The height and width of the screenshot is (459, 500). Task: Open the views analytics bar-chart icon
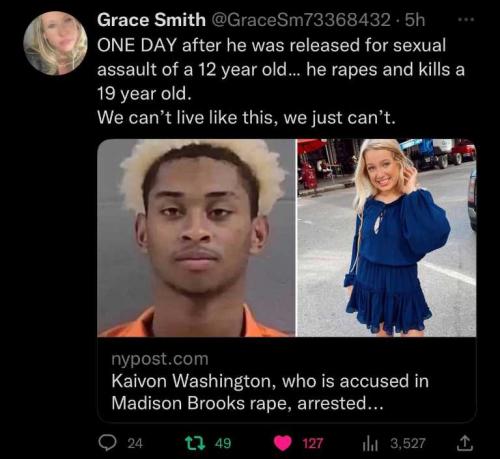[370, 444]
